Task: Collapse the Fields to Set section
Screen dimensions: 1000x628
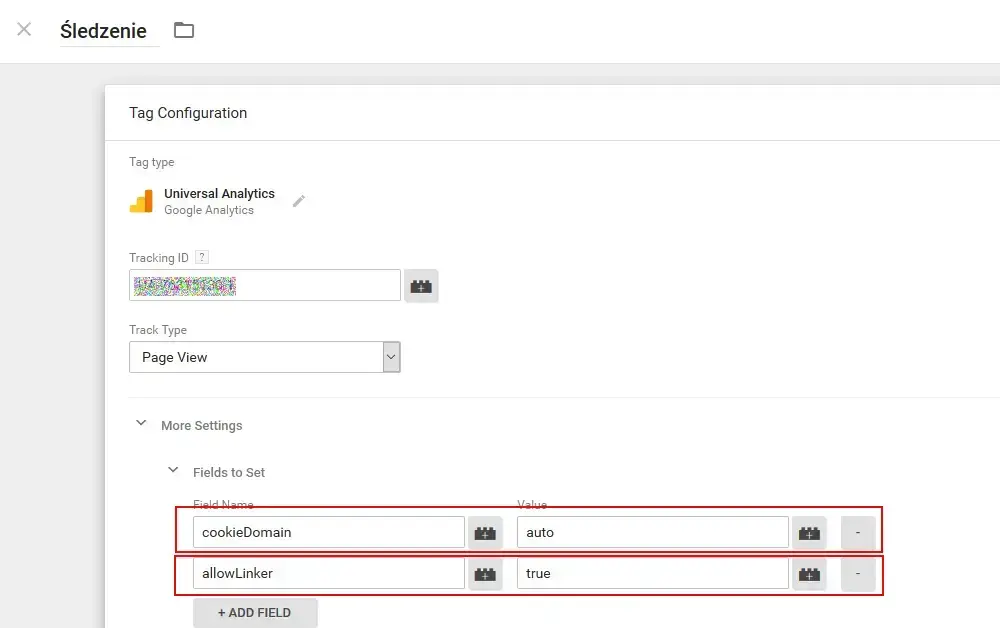Action: (173, 470)
